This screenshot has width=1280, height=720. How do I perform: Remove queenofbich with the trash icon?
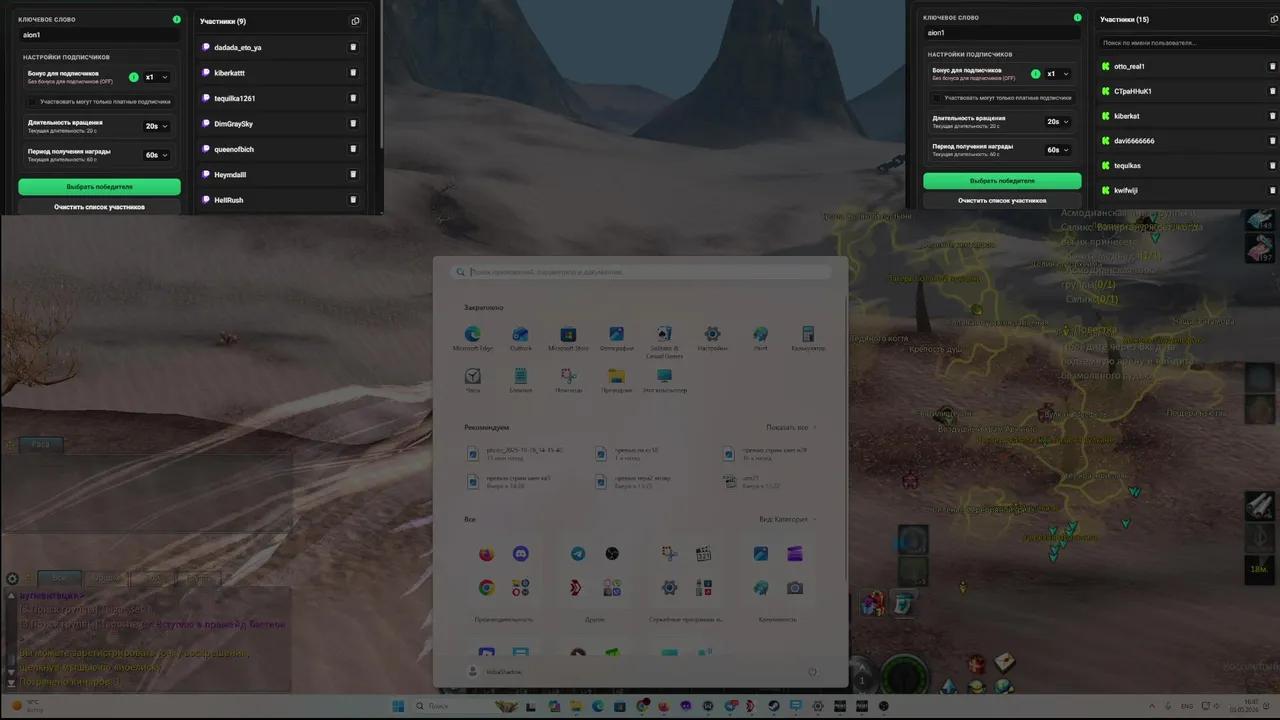coord(353,149)
